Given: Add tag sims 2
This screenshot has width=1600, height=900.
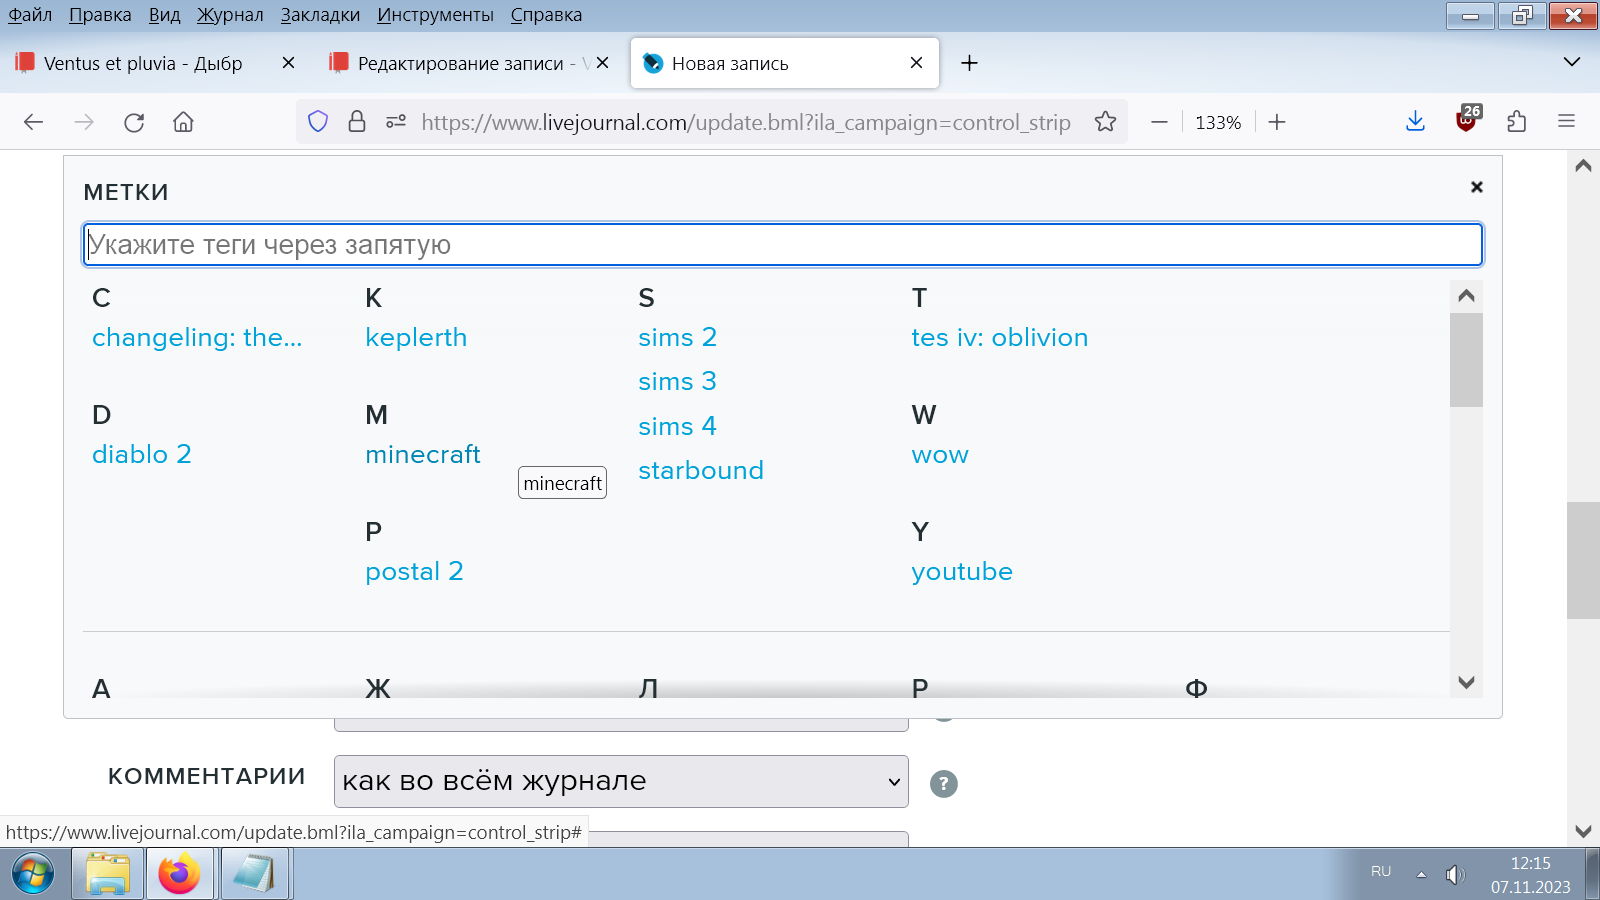Looking at the screenshot, I should 677,337.
